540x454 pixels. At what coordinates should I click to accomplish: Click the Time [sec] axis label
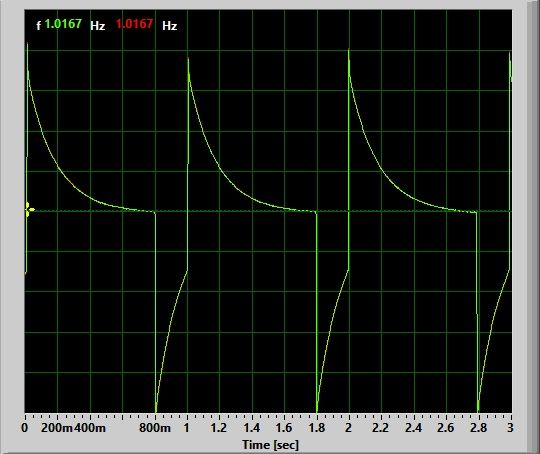coord(270,444)
